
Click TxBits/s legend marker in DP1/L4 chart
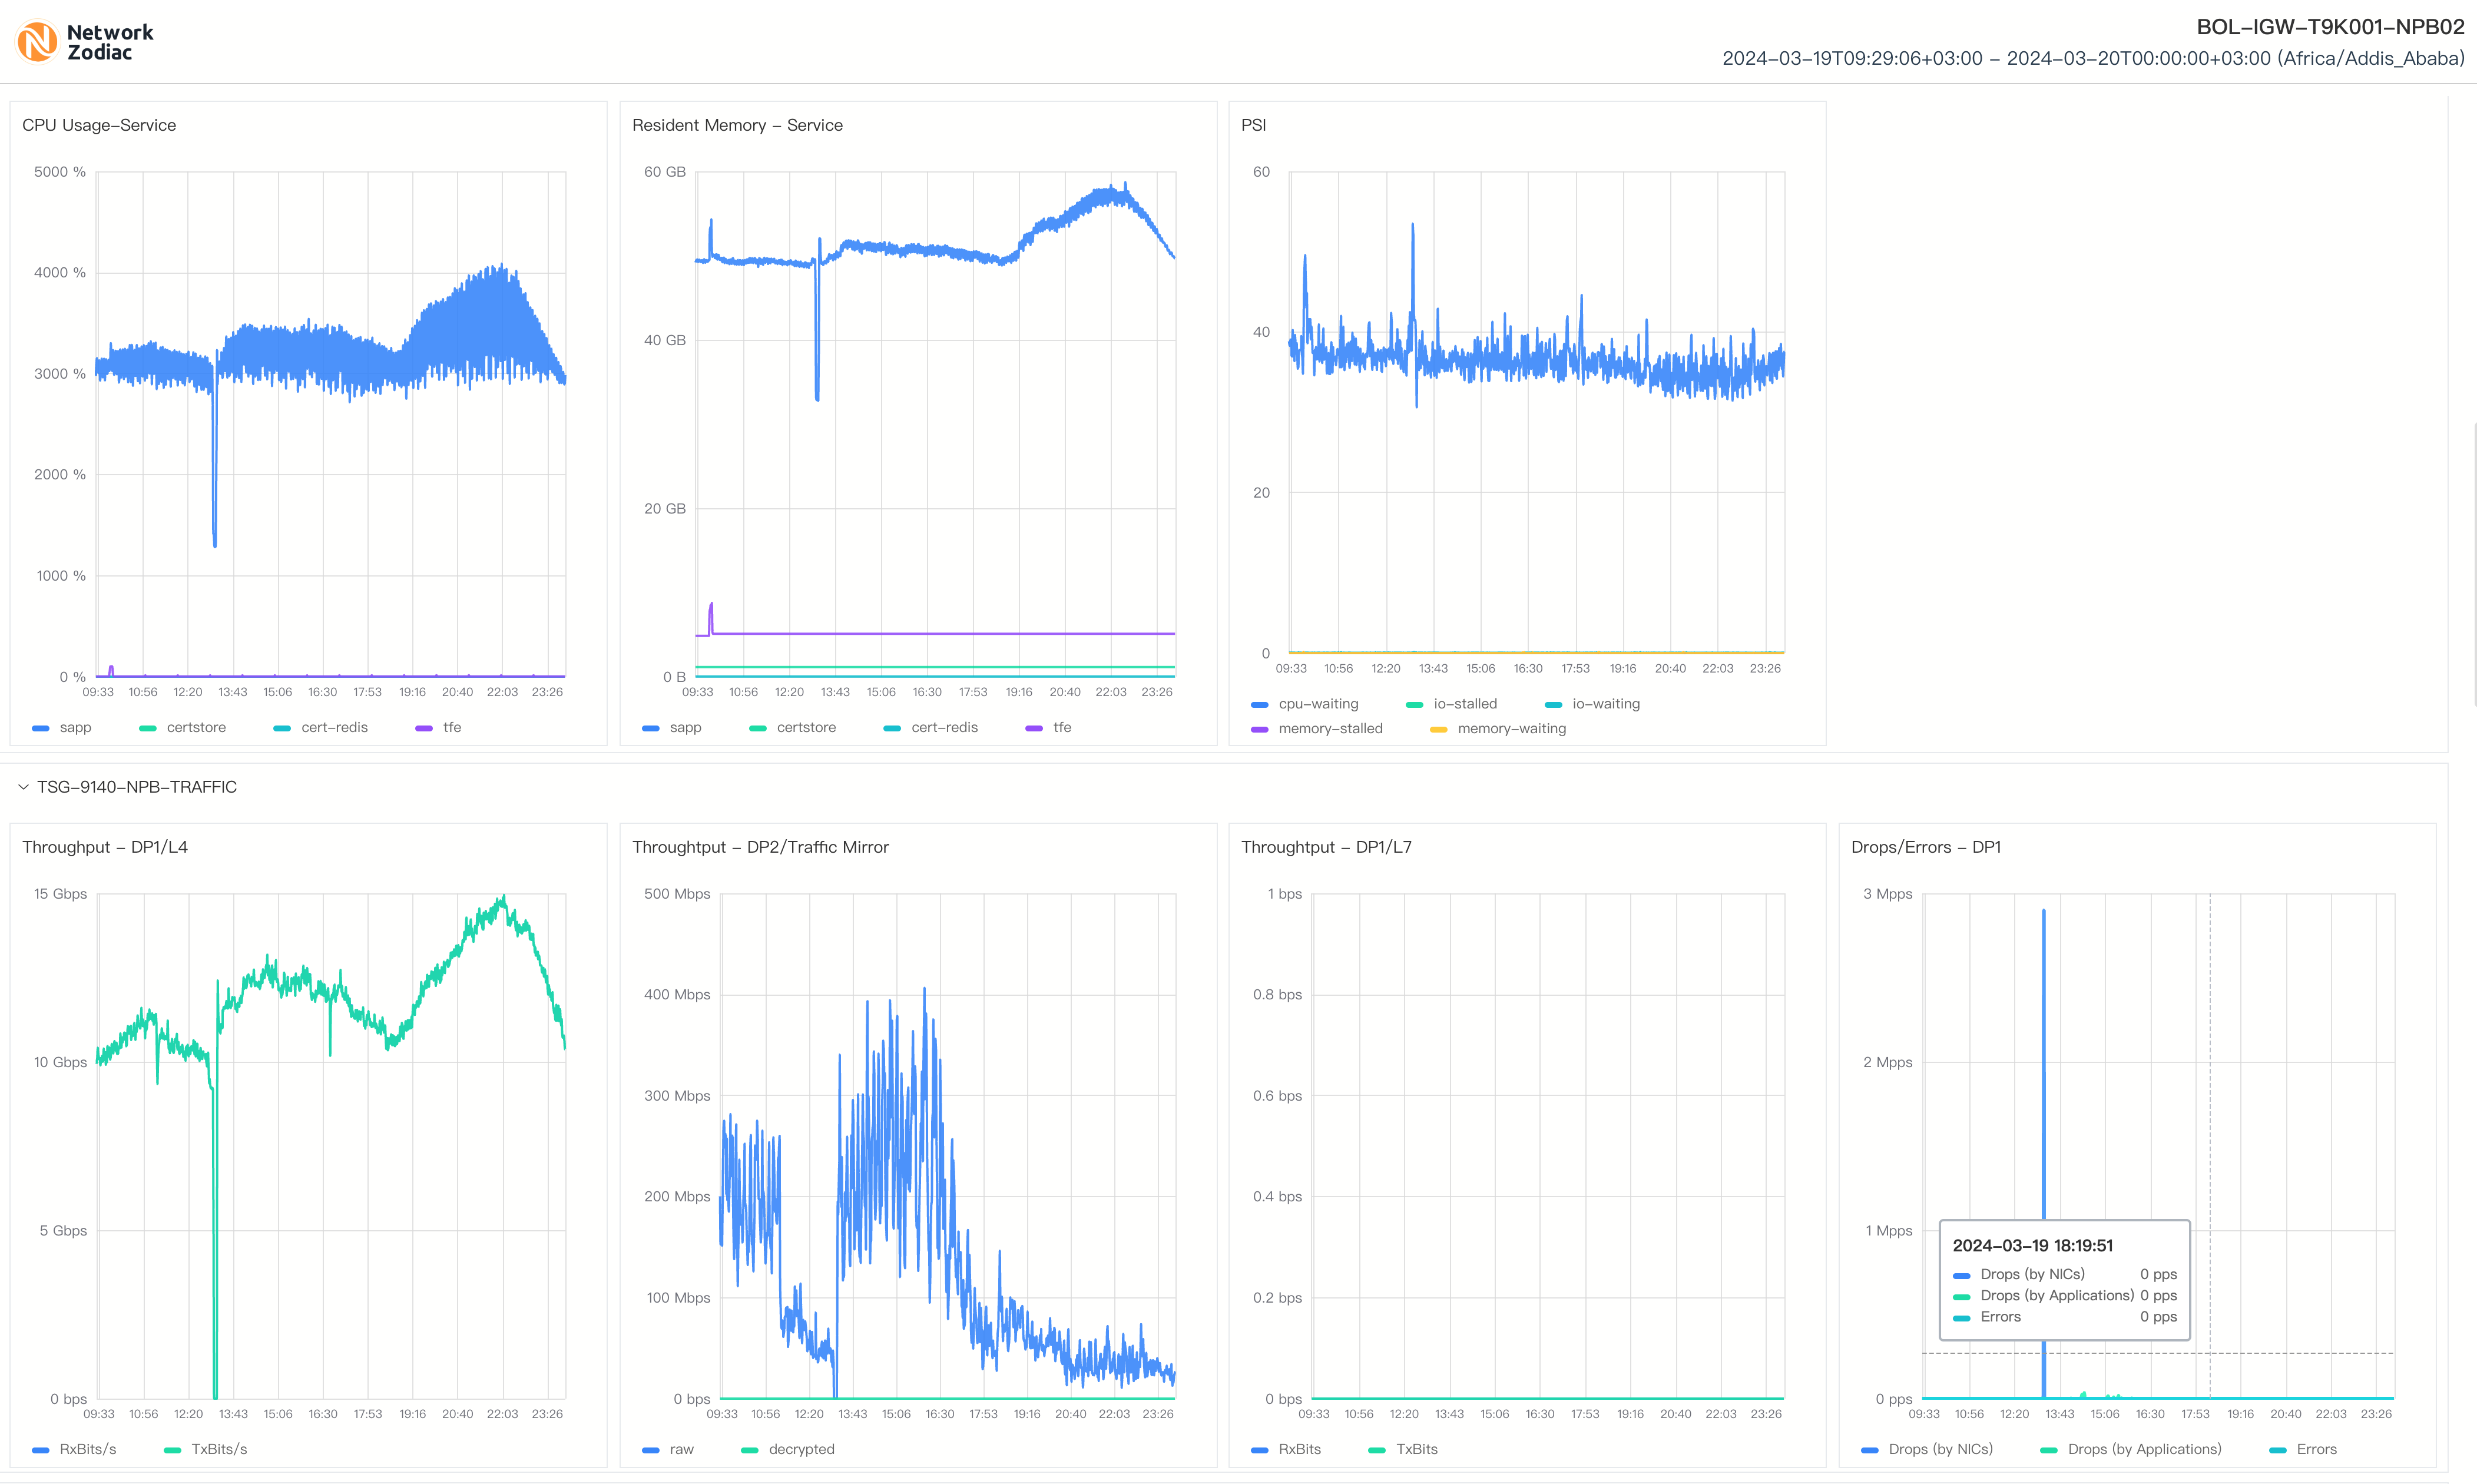pyautogui.click(x=172, y=1450)
